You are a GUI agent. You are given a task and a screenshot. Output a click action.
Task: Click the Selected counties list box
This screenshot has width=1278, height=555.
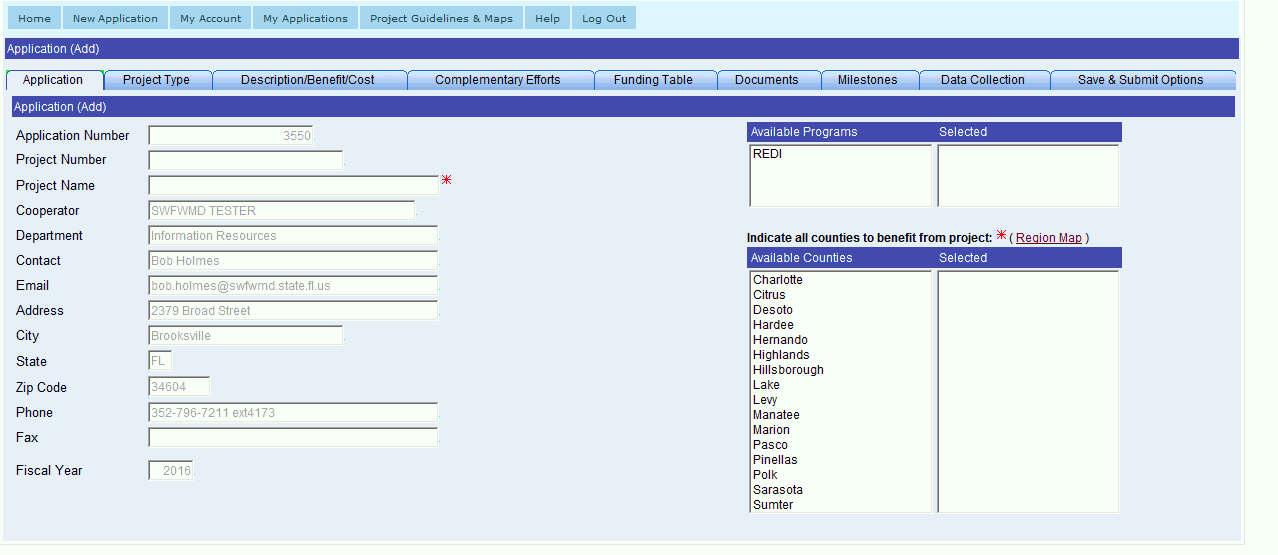click(1028, 390)
